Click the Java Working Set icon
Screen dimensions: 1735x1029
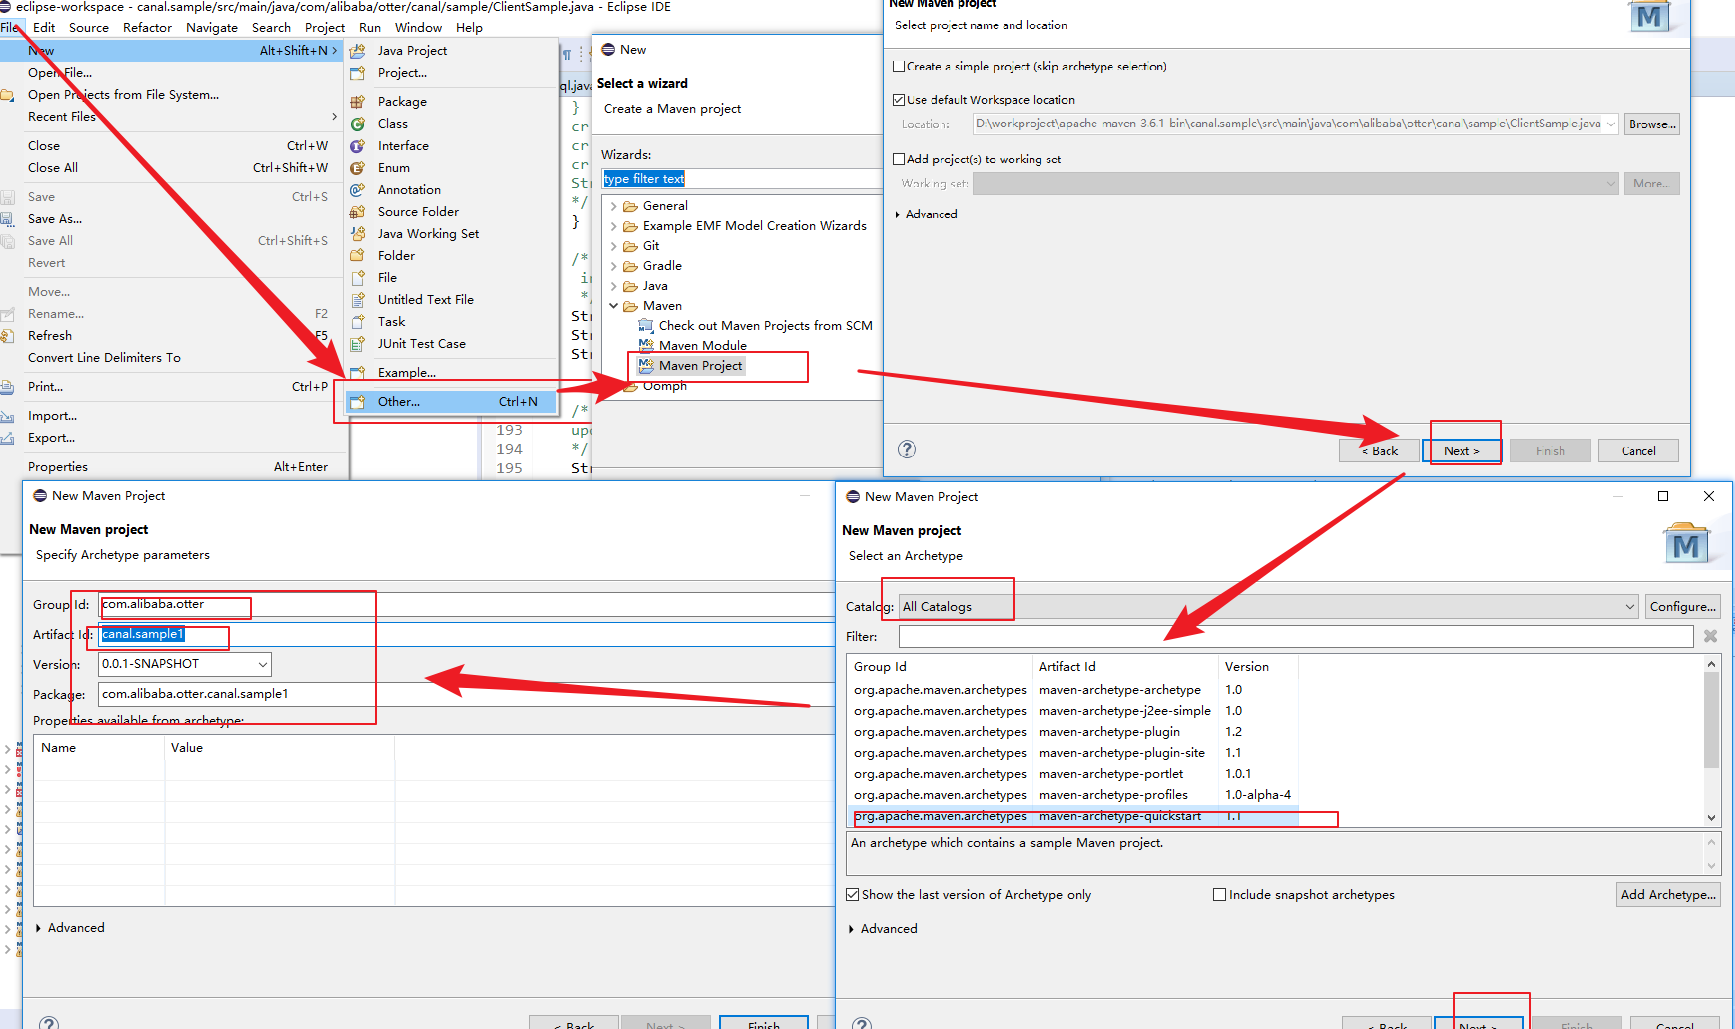click(358, 233)
